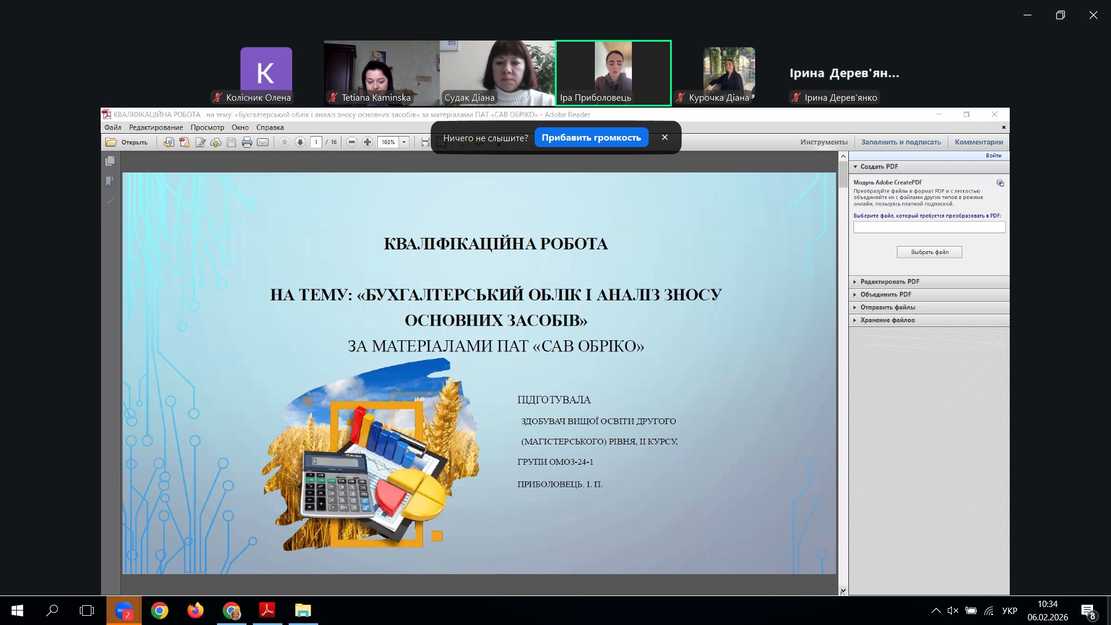Click the zoom in plus button
The height and width of the screenshot is (625, 1111).
point(367,143)
